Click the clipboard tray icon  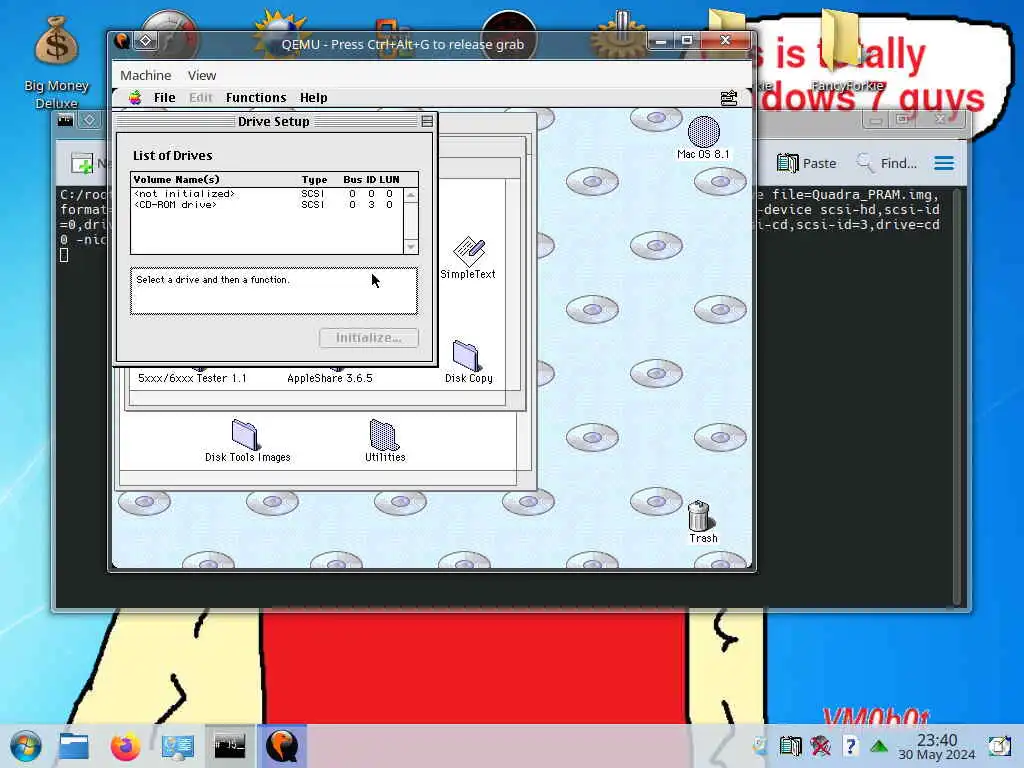click(x=790, y=746)
